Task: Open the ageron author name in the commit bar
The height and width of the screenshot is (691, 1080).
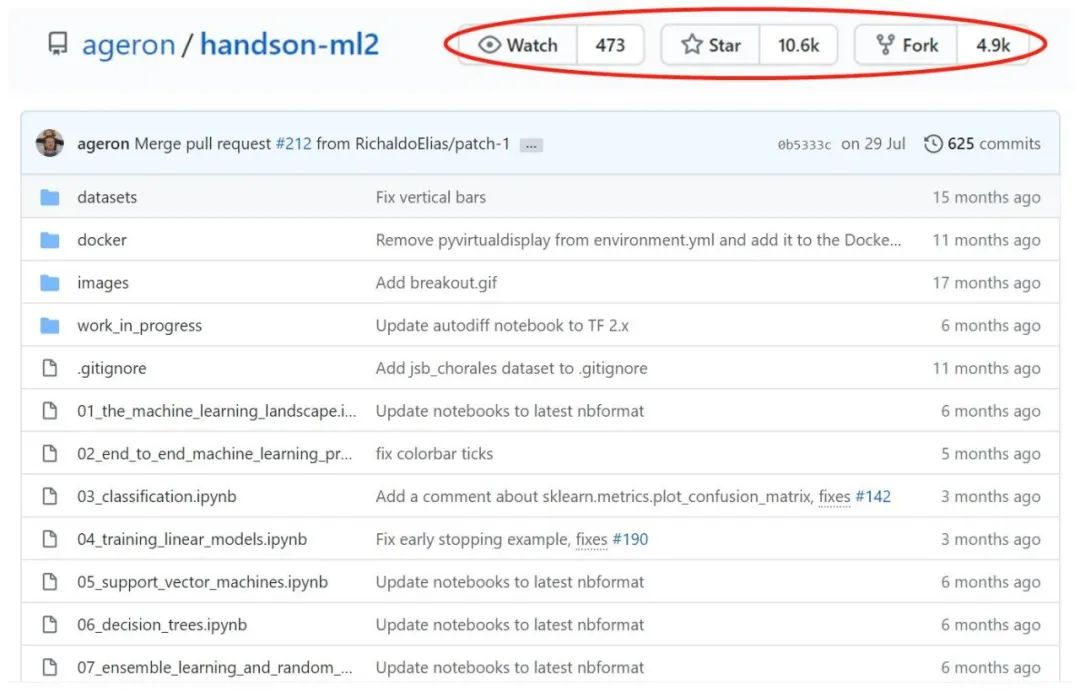Action: (x=103, y=144)
